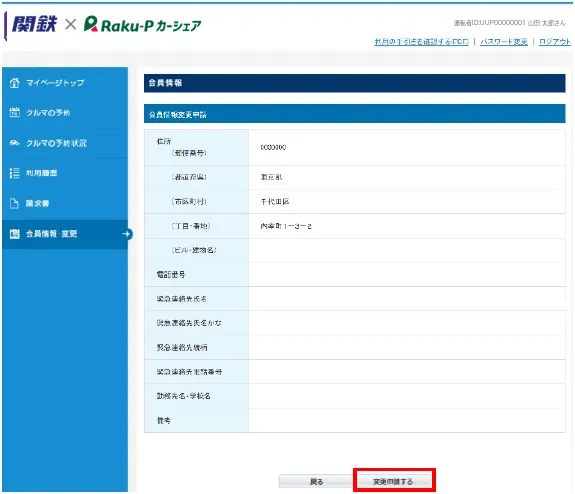Open the 利用の手引きを確認する(PDF) link

pos(421,42)
